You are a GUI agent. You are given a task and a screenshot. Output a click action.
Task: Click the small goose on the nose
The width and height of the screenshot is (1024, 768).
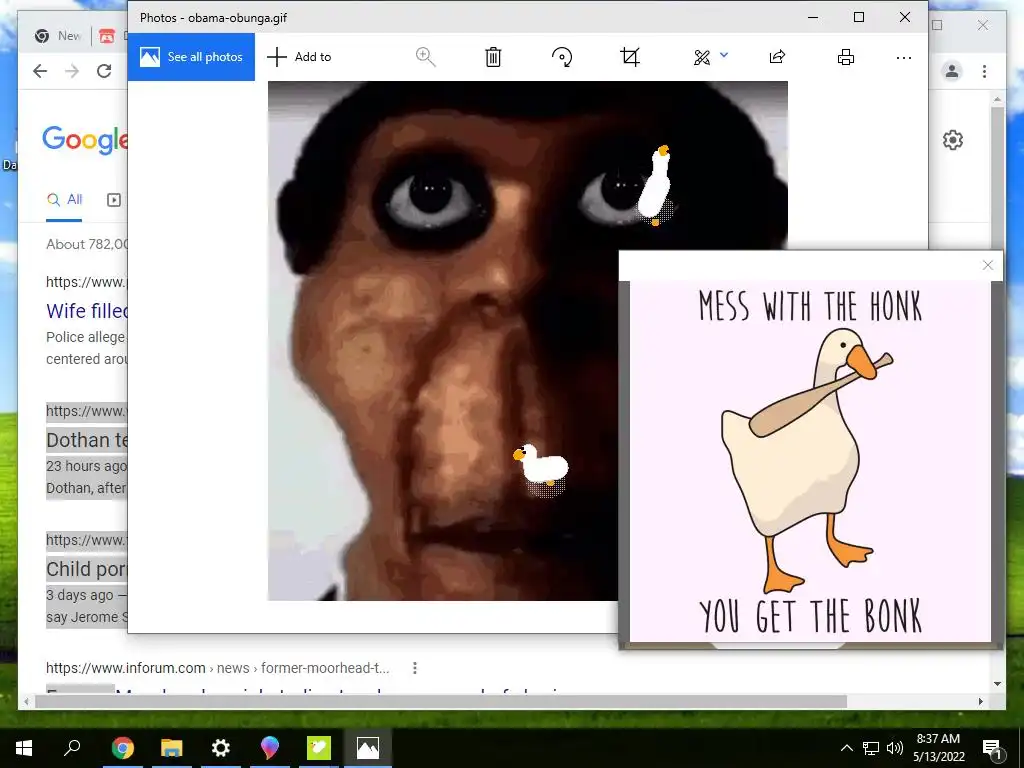click(541, 466)
